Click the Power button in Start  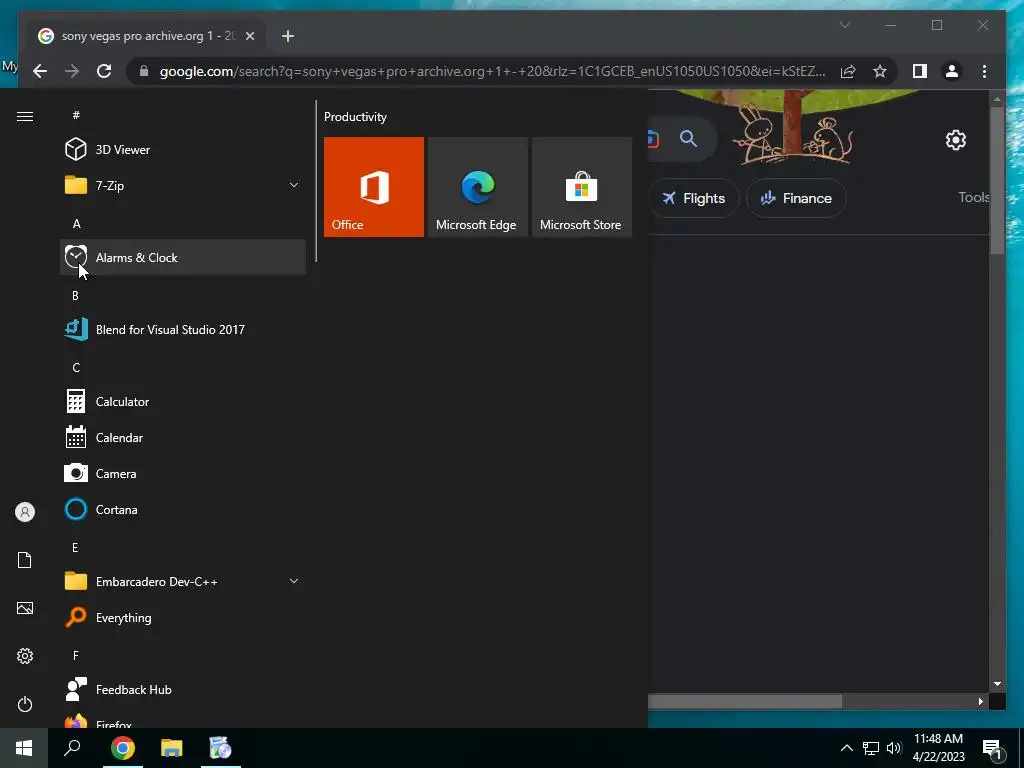tap(25, 704)
